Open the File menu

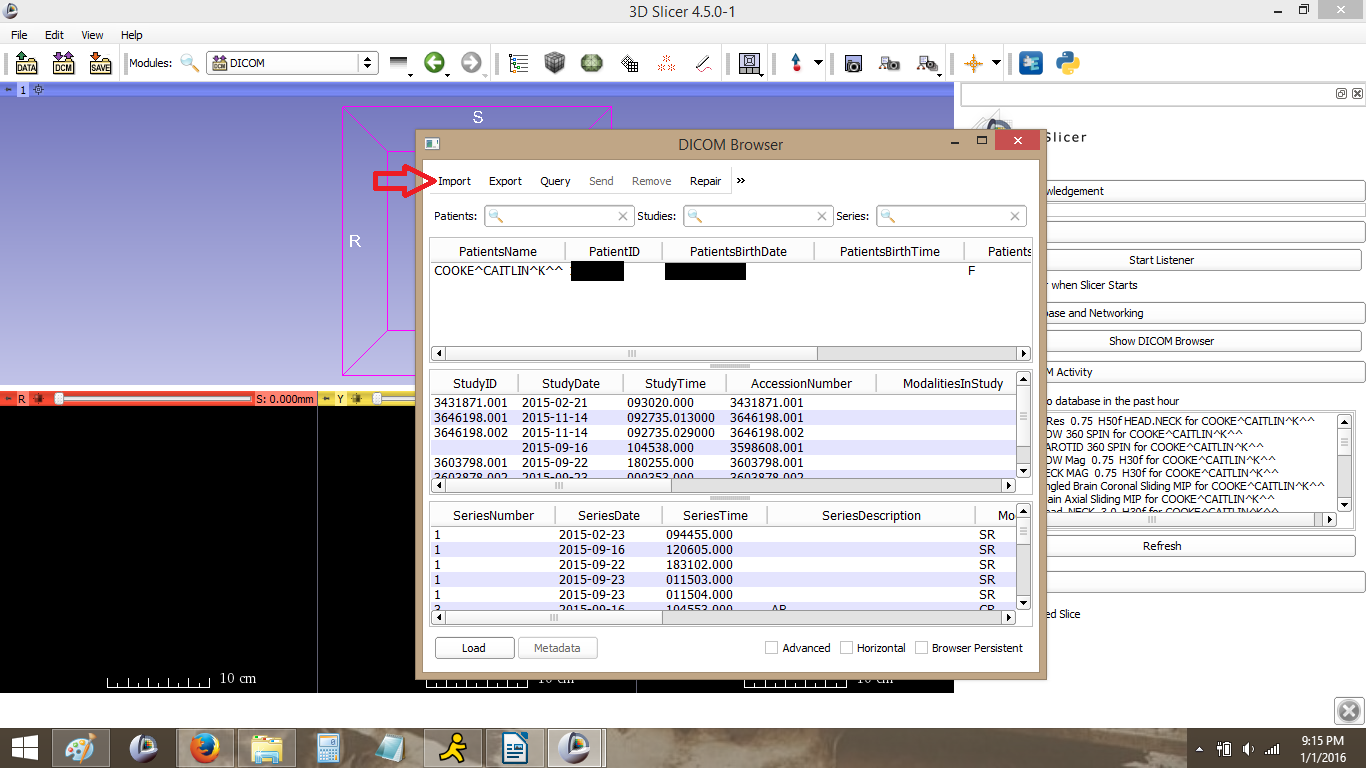click(x=19, y=35)
